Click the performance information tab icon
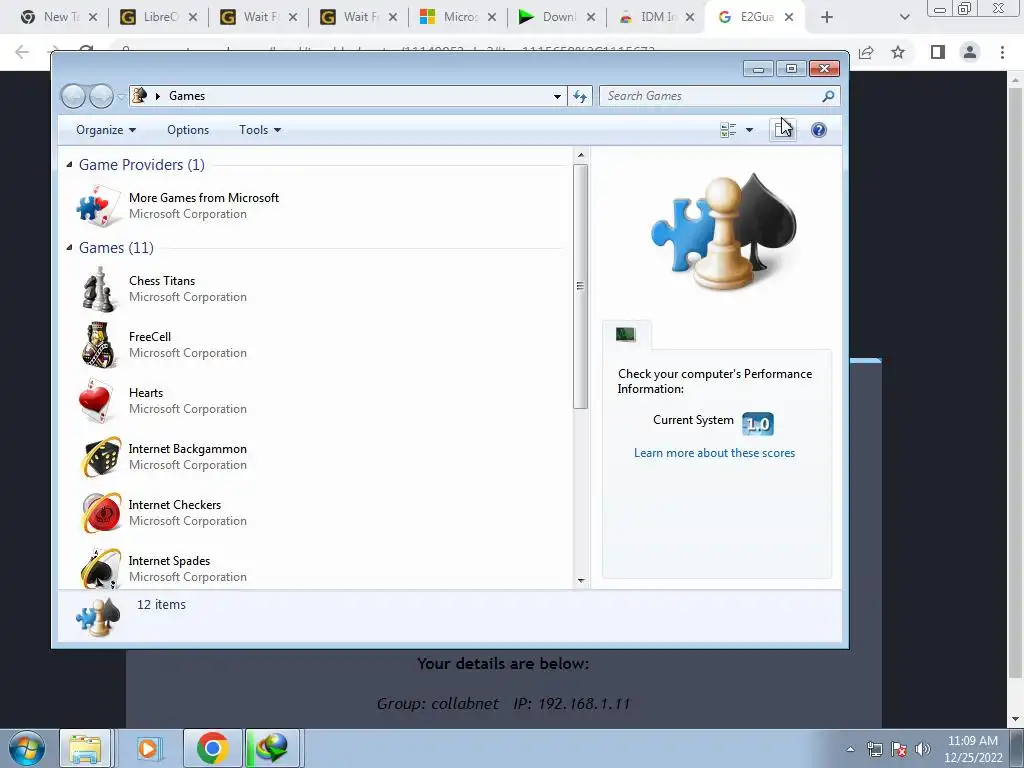The height and width of the screenshot is (768, 1024). (626, 334)
